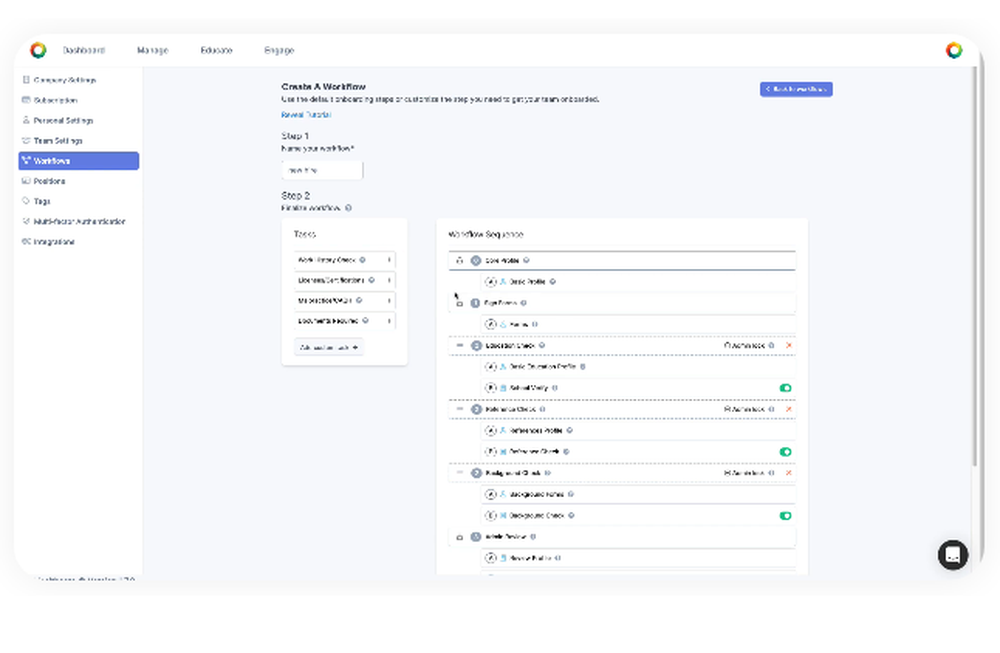This screenshot has width=1000, height=653.
Task: Click the arrow on Licenses/Cert Numbers task
Action: pos(389,280)
